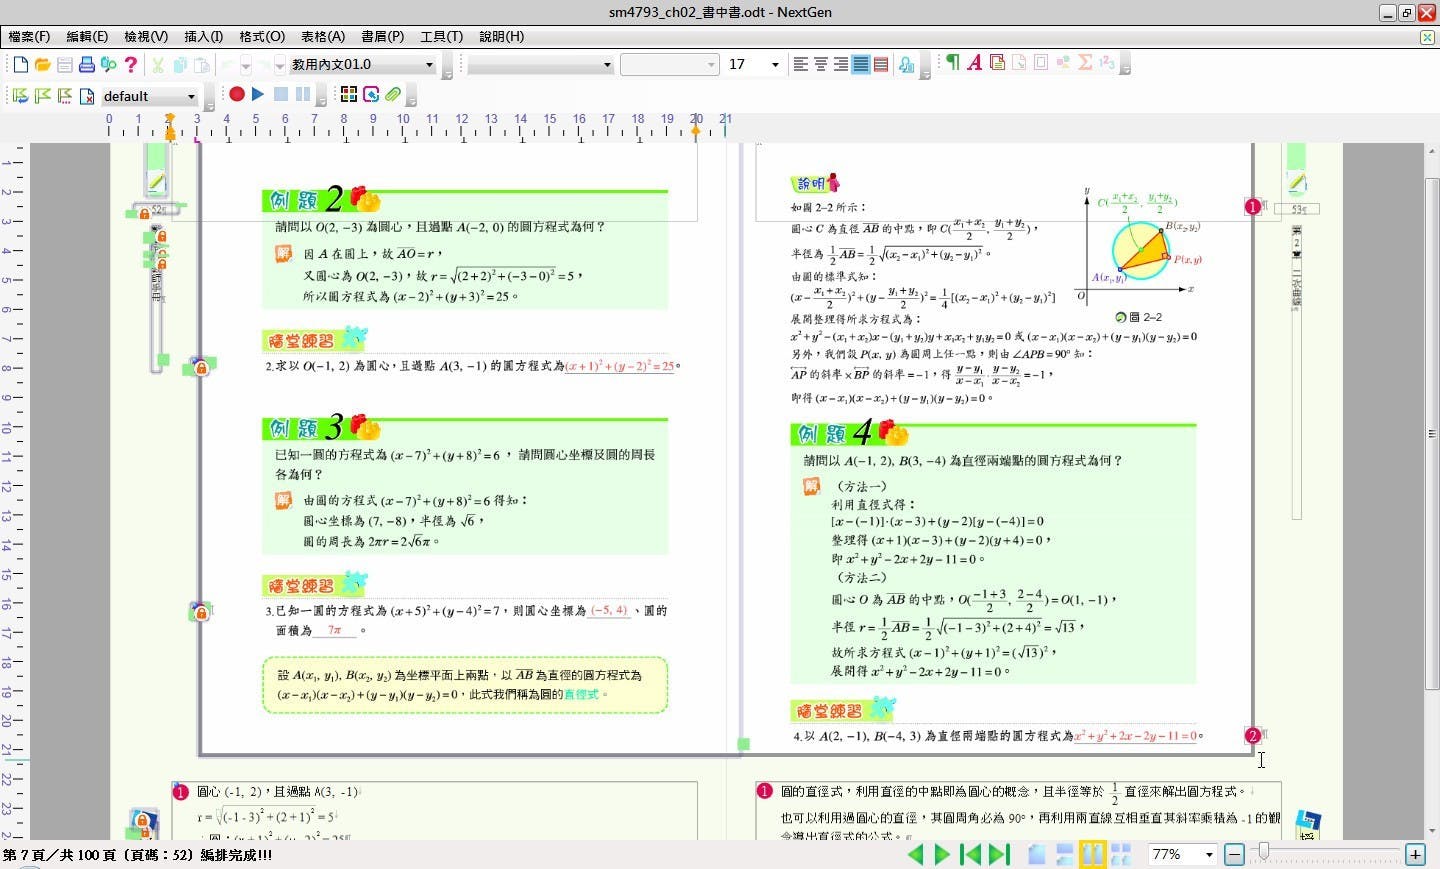The width and height of the screenshot is (1440, 869).
Task: Click the green pilcrow paragraph marks icon
Action: click(x=952, y=63)
